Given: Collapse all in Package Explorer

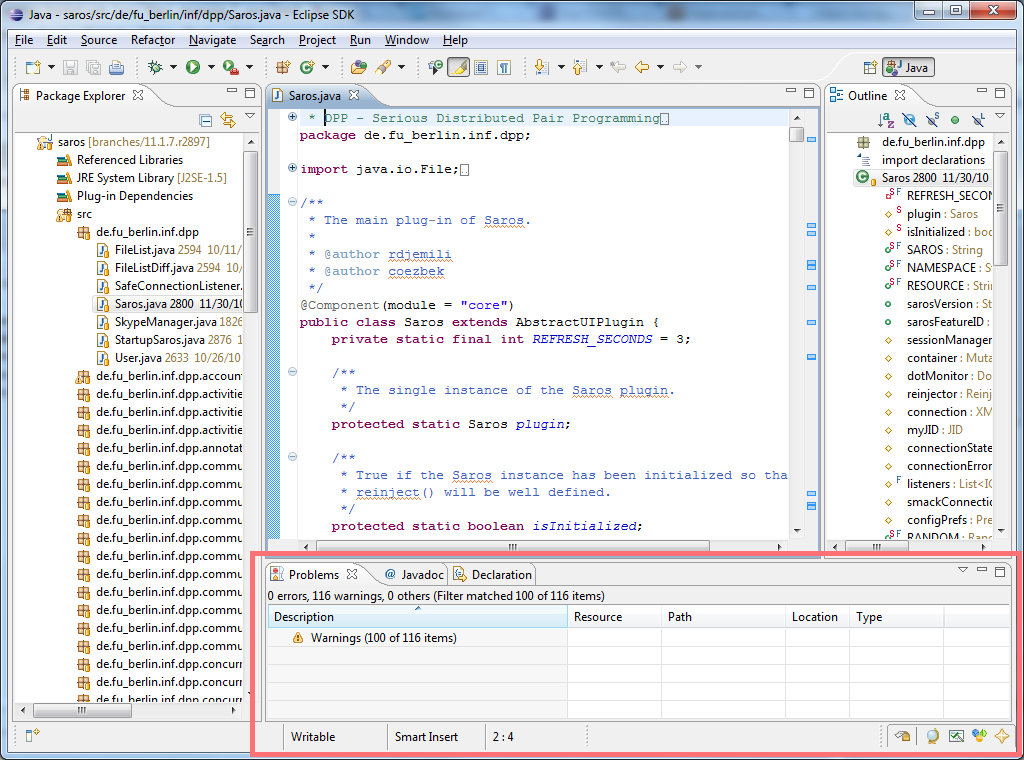Looking at the screenshot, I should click(206, 120).
